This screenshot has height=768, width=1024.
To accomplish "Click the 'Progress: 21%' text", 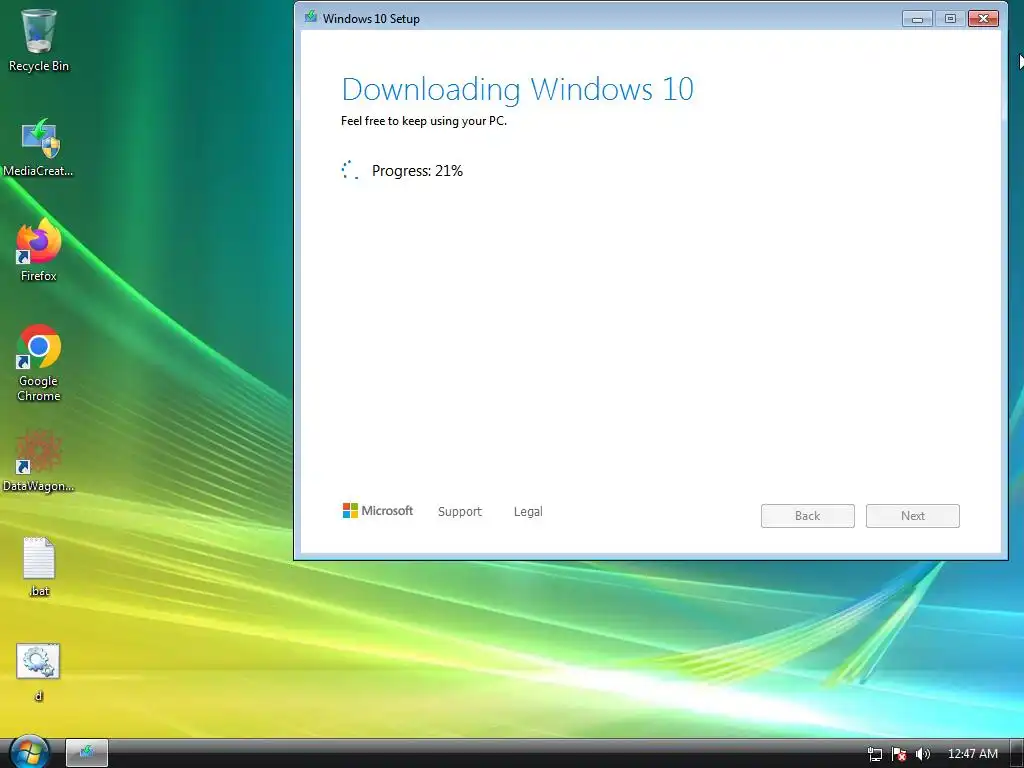I will (417, 171).
